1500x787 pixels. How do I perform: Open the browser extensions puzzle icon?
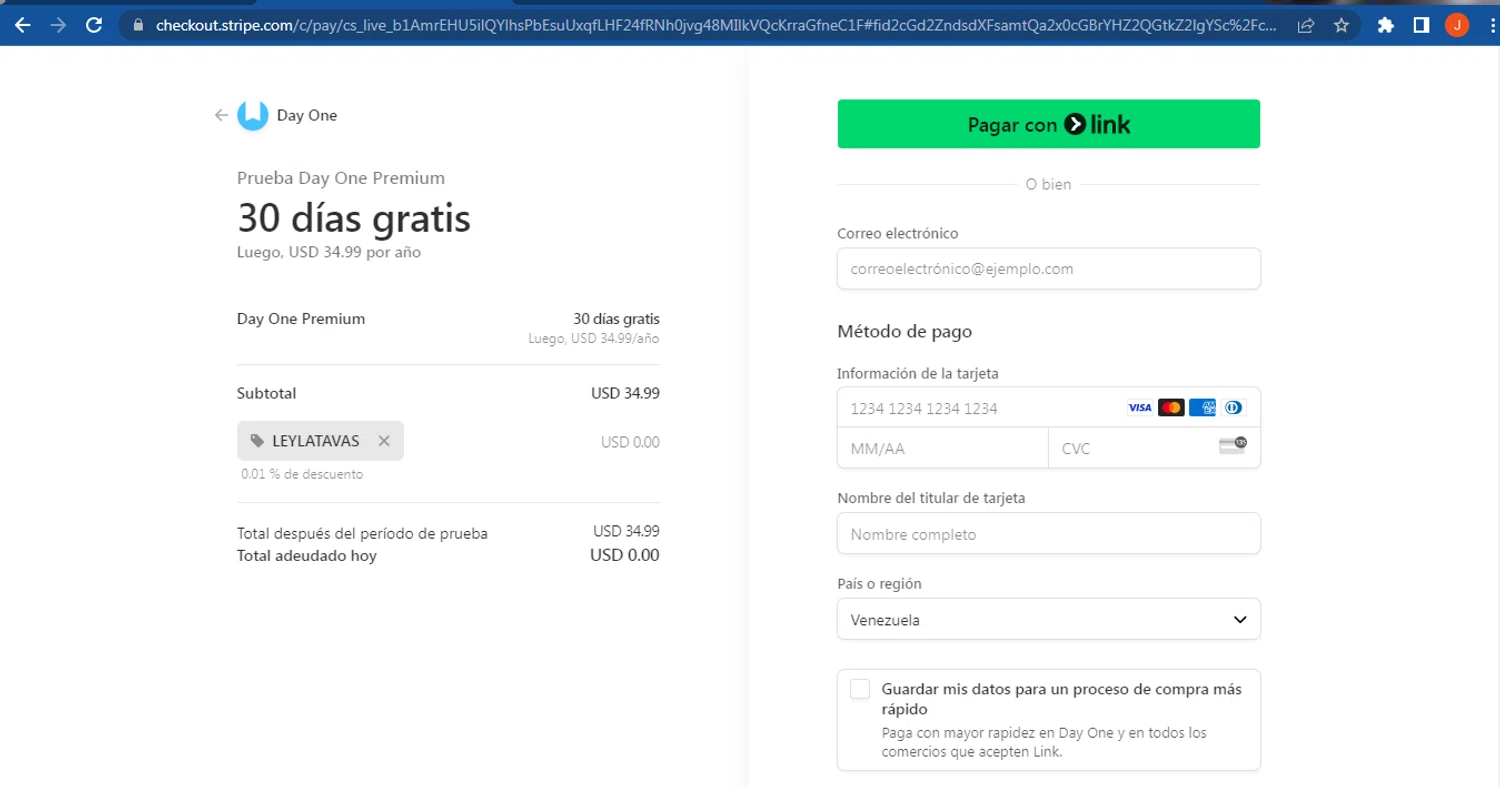pos(1385,25)
